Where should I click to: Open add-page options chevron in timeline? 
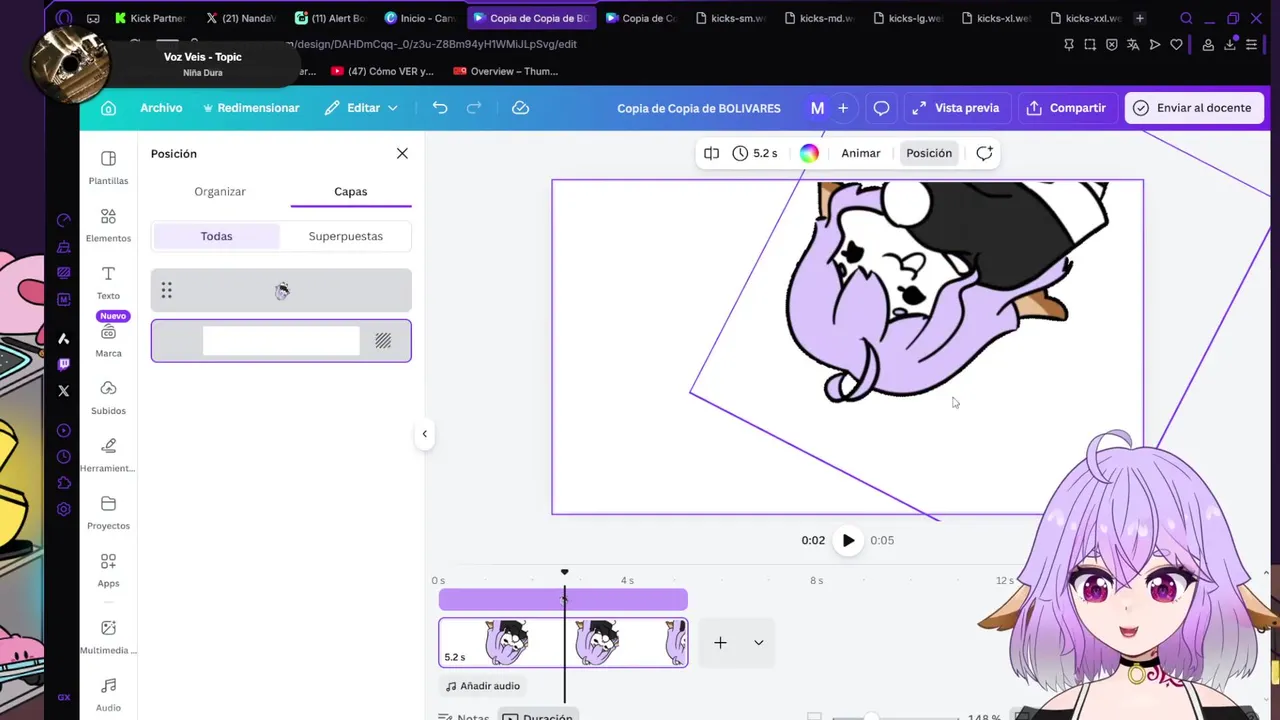[x=758, y=642]
